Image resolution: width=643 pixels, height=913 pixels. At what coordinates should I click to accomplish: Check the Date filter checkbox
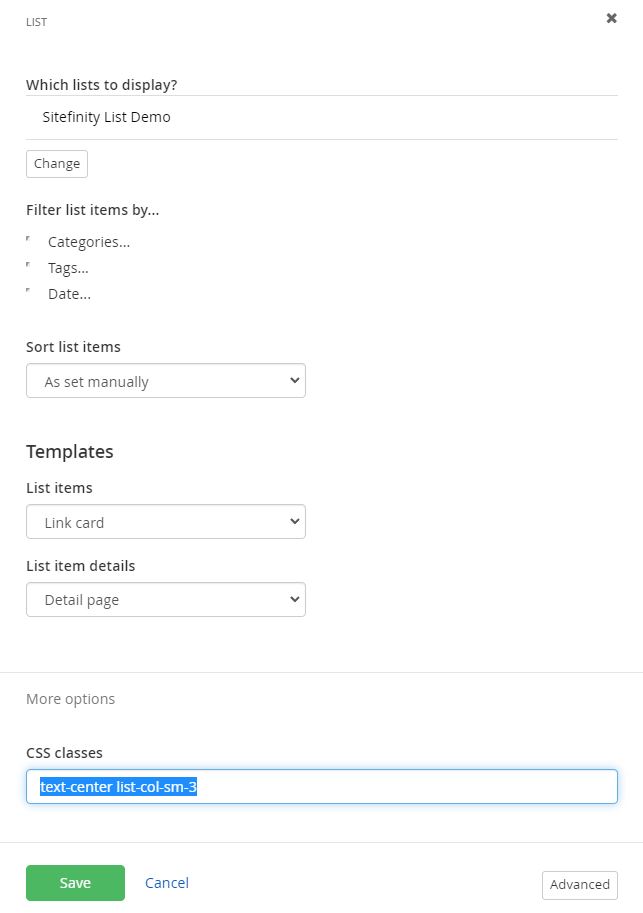point(30,293)
